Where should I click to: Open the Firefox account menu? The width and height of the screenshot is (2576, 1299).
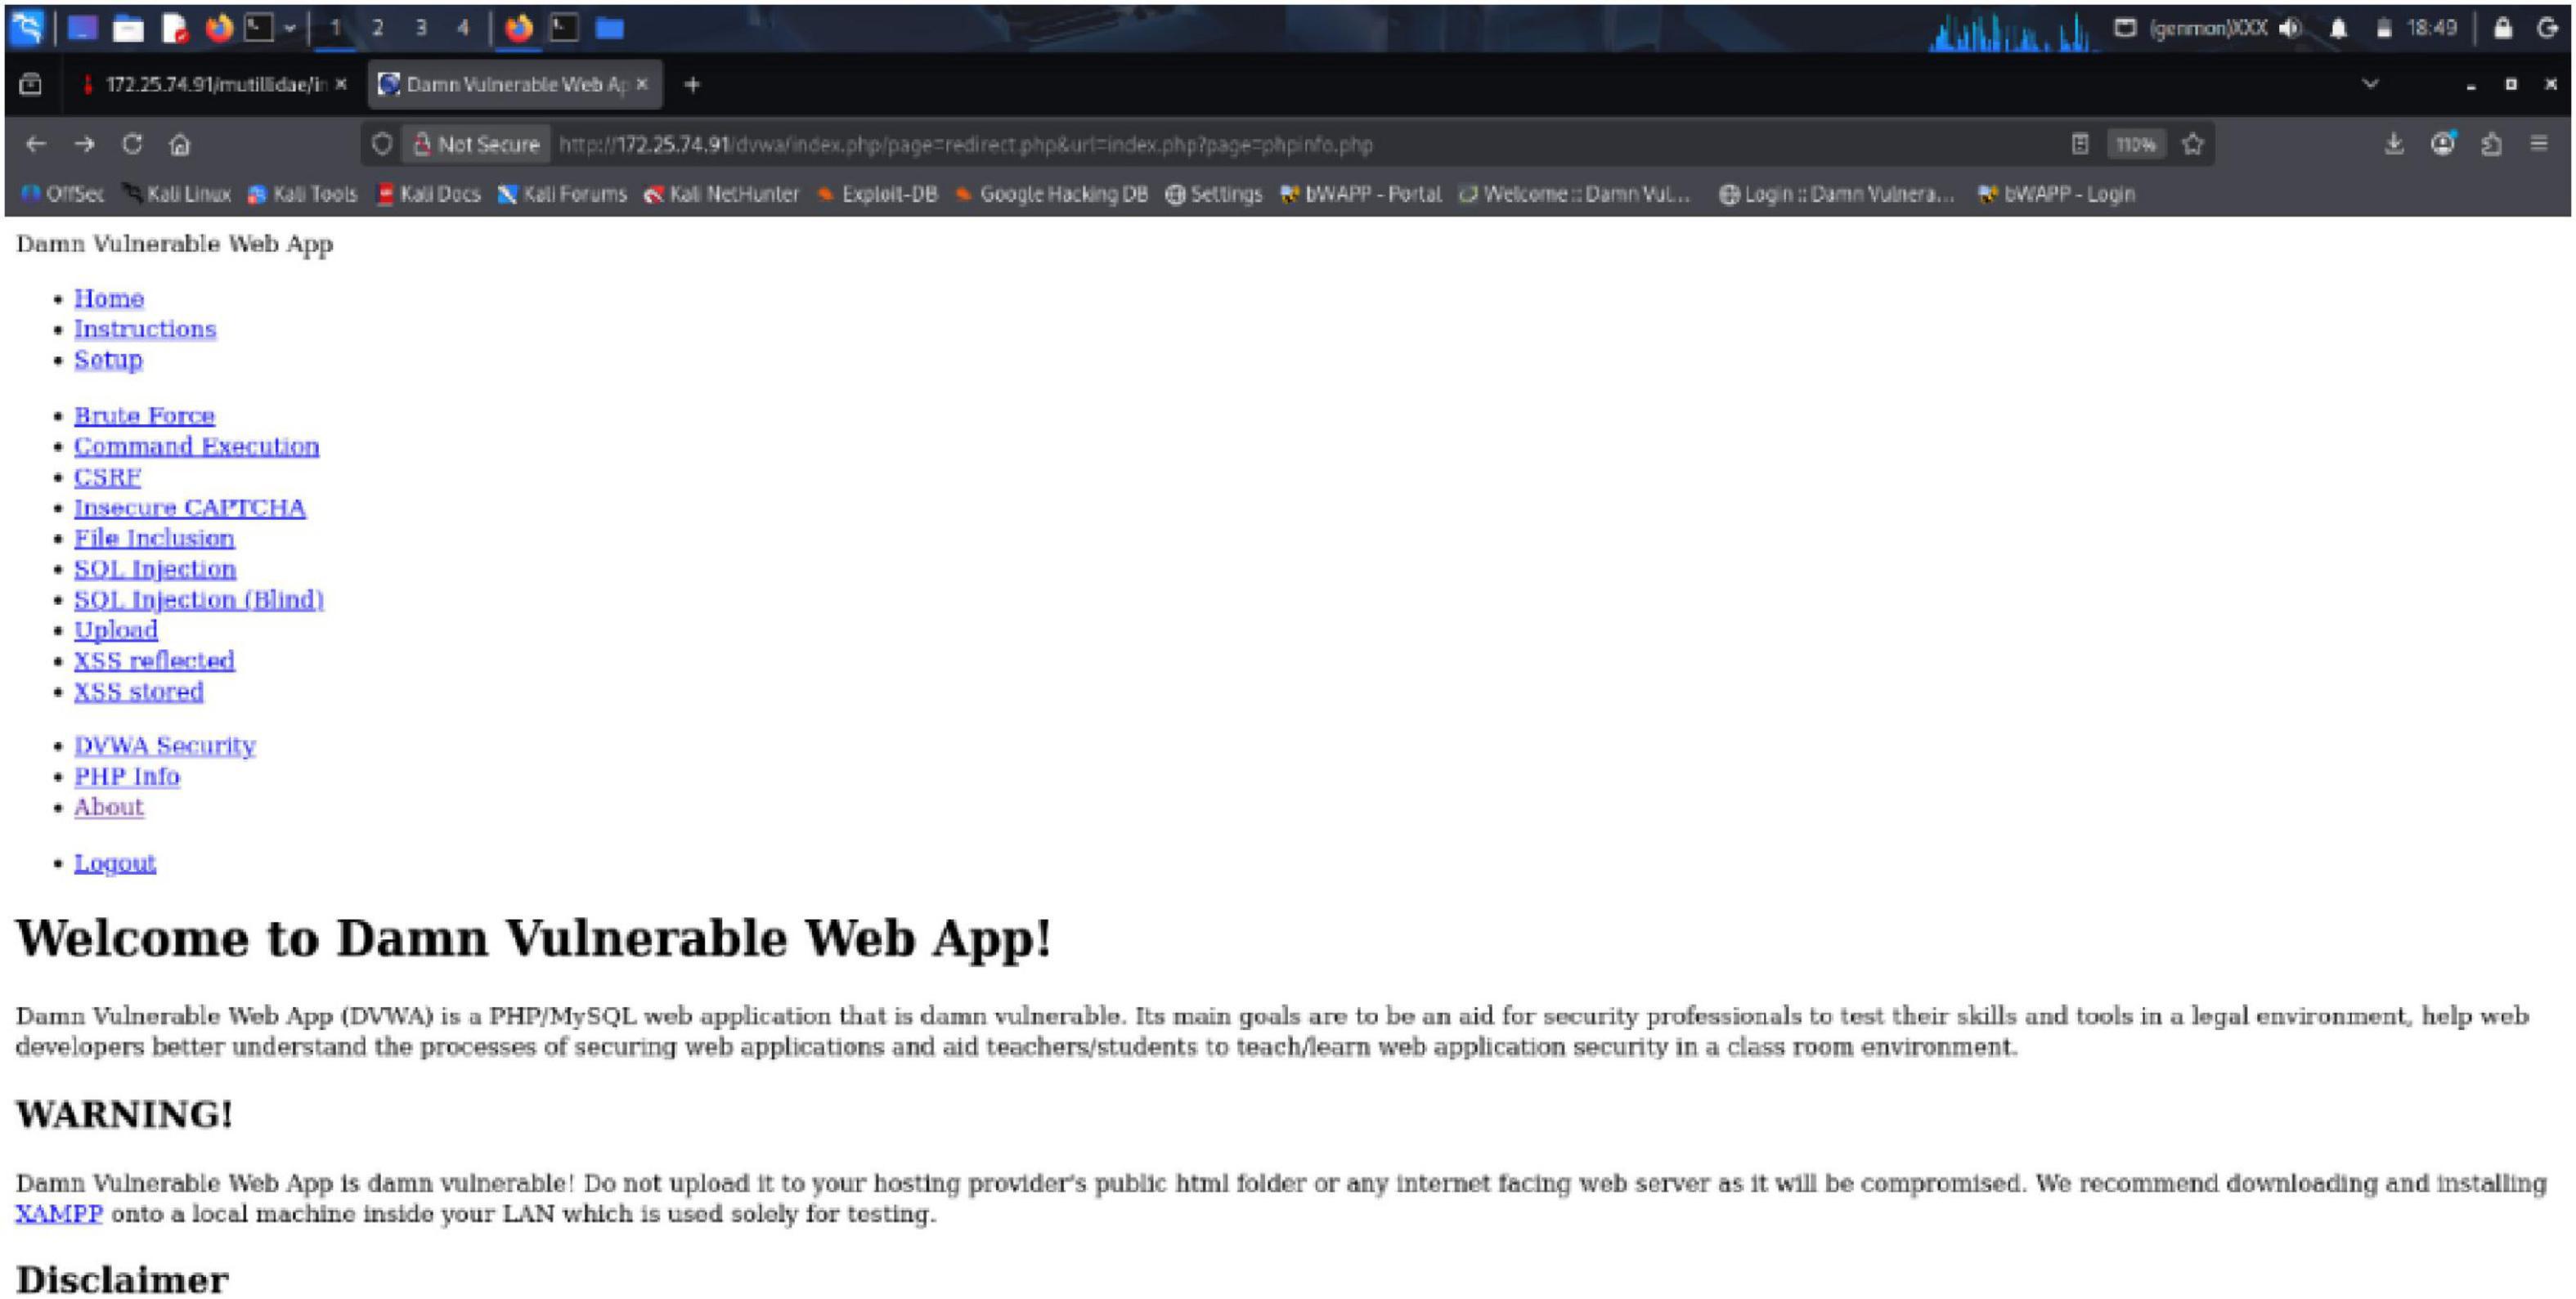coord(2443,144)
